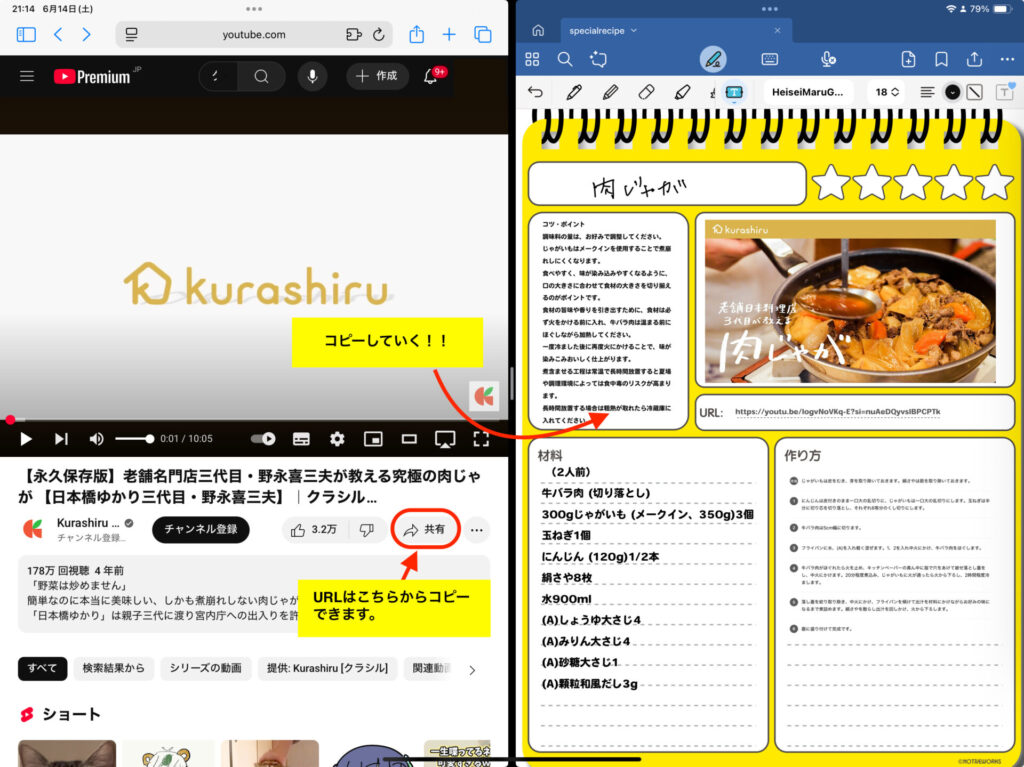Click the YouTube search magnifier button

(261, 76)
